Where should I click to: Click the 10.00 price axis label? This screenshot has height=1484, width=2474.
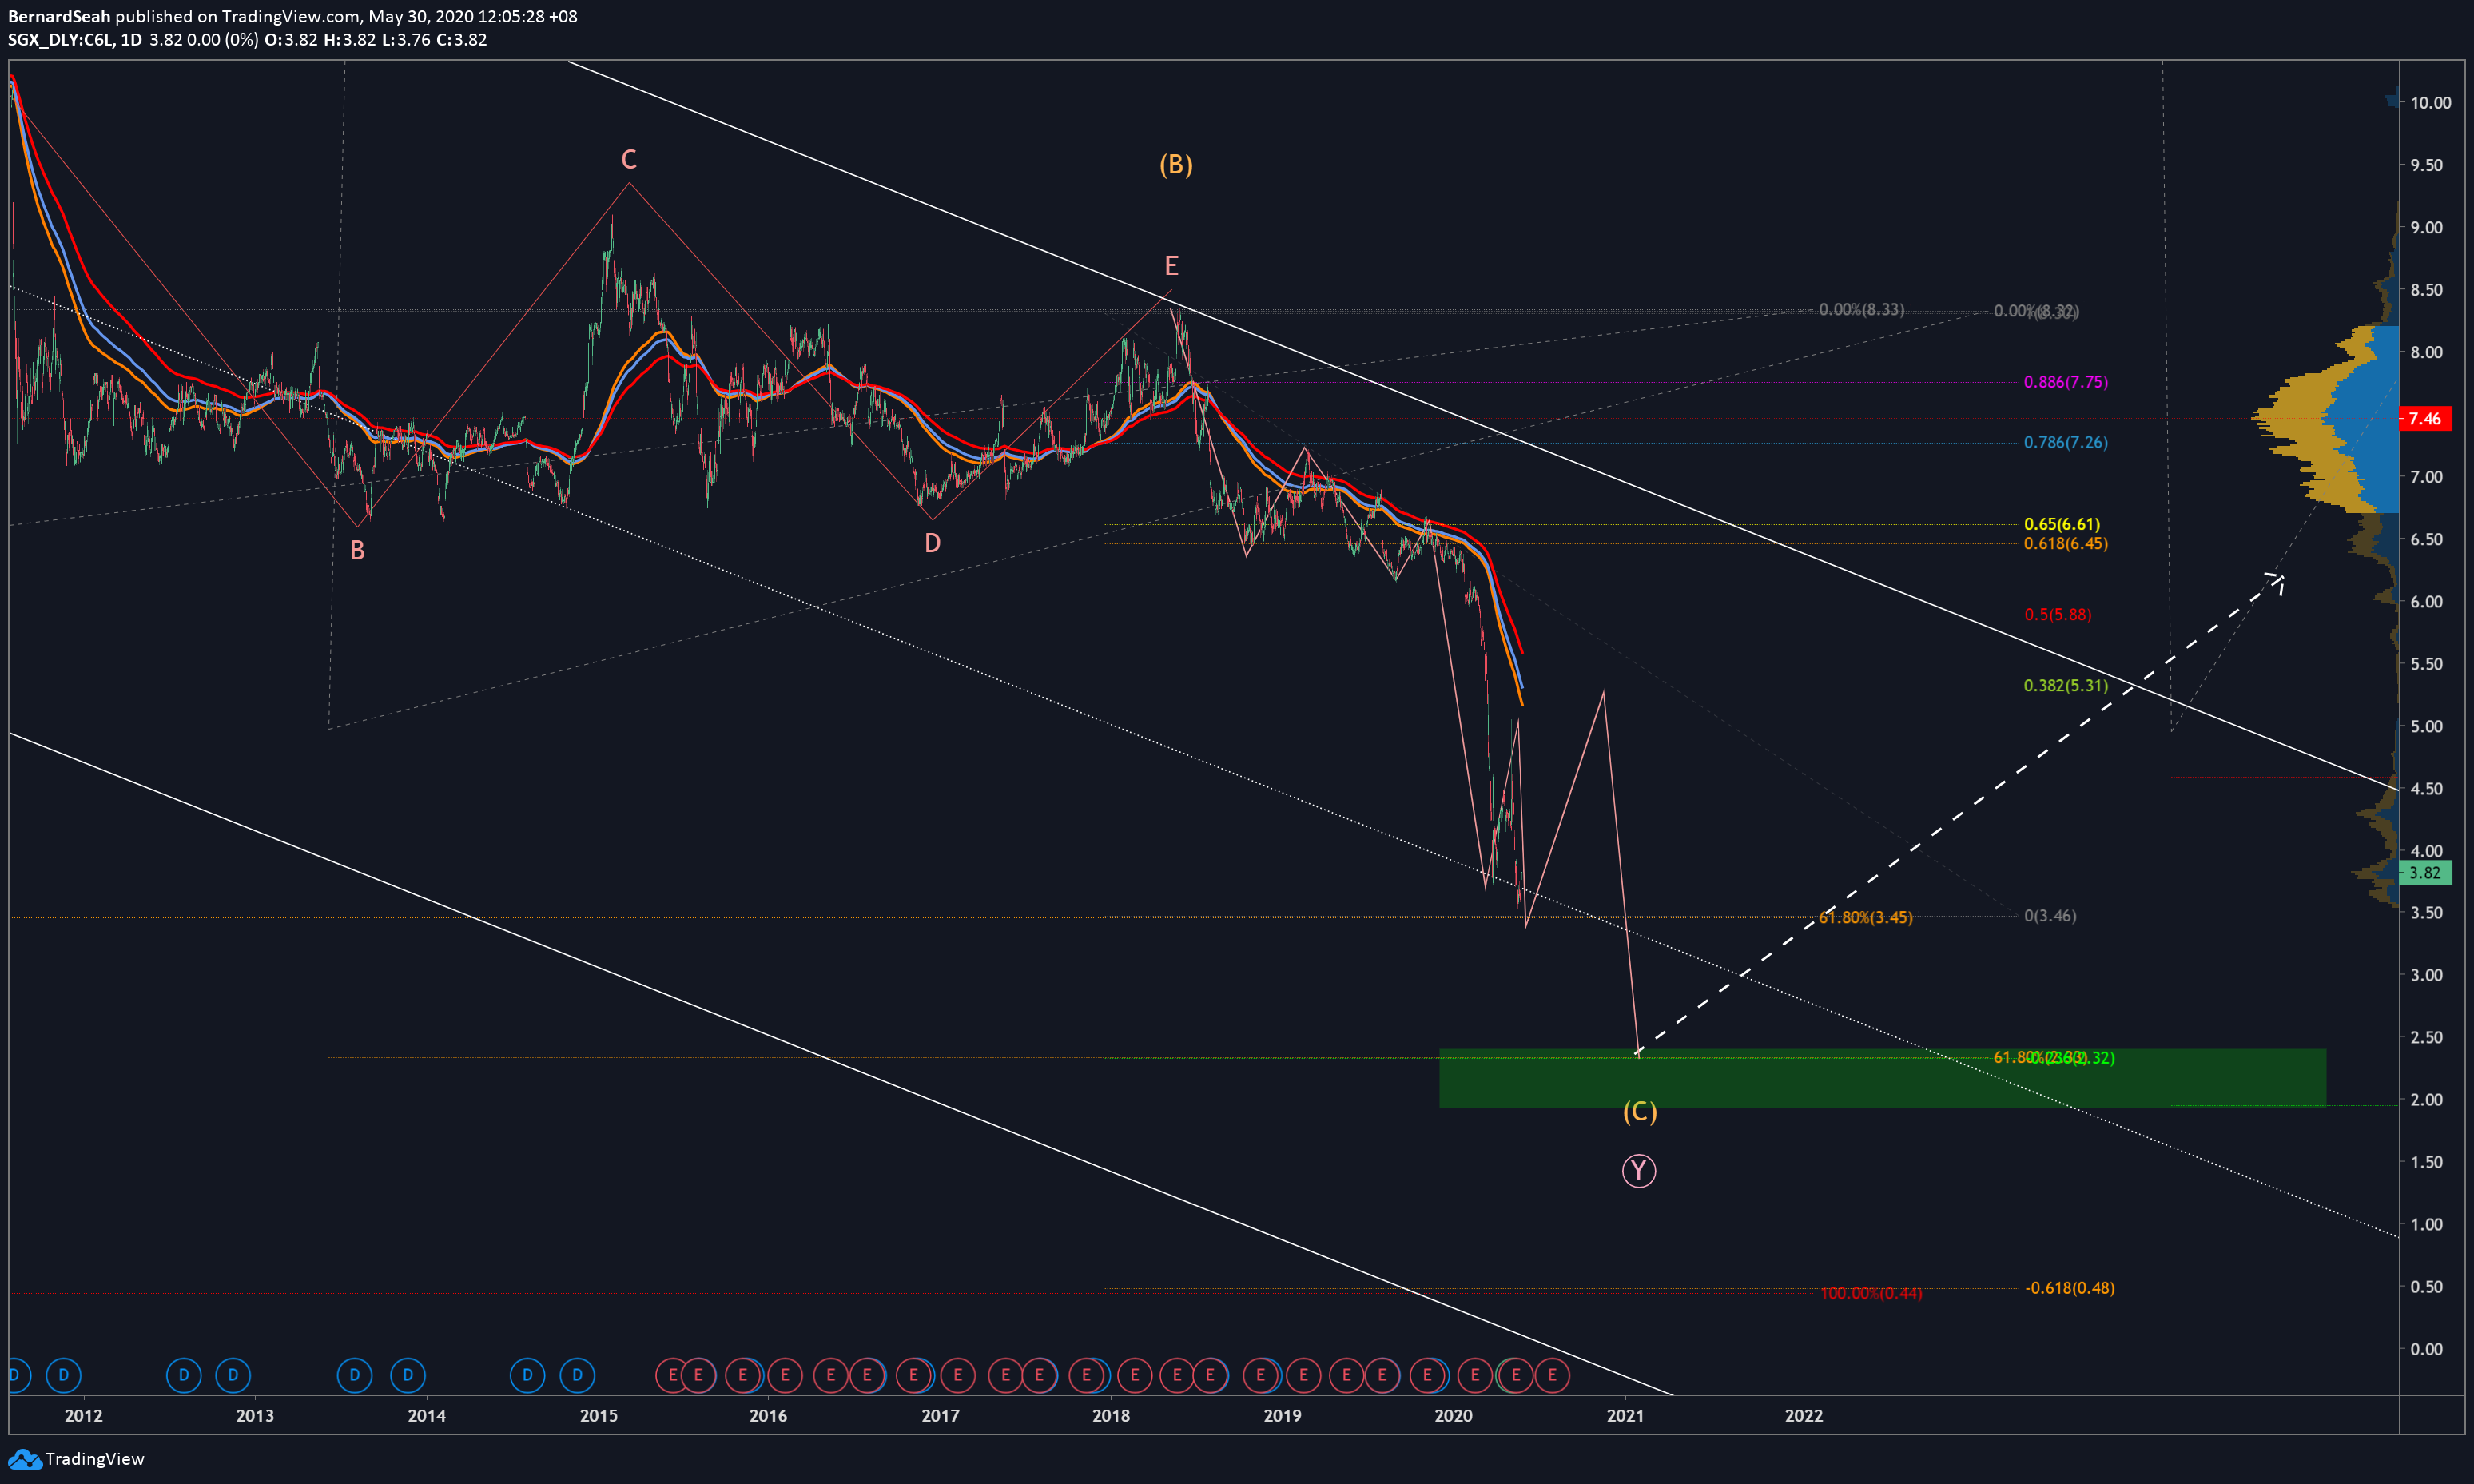[x=2431, y=102]
